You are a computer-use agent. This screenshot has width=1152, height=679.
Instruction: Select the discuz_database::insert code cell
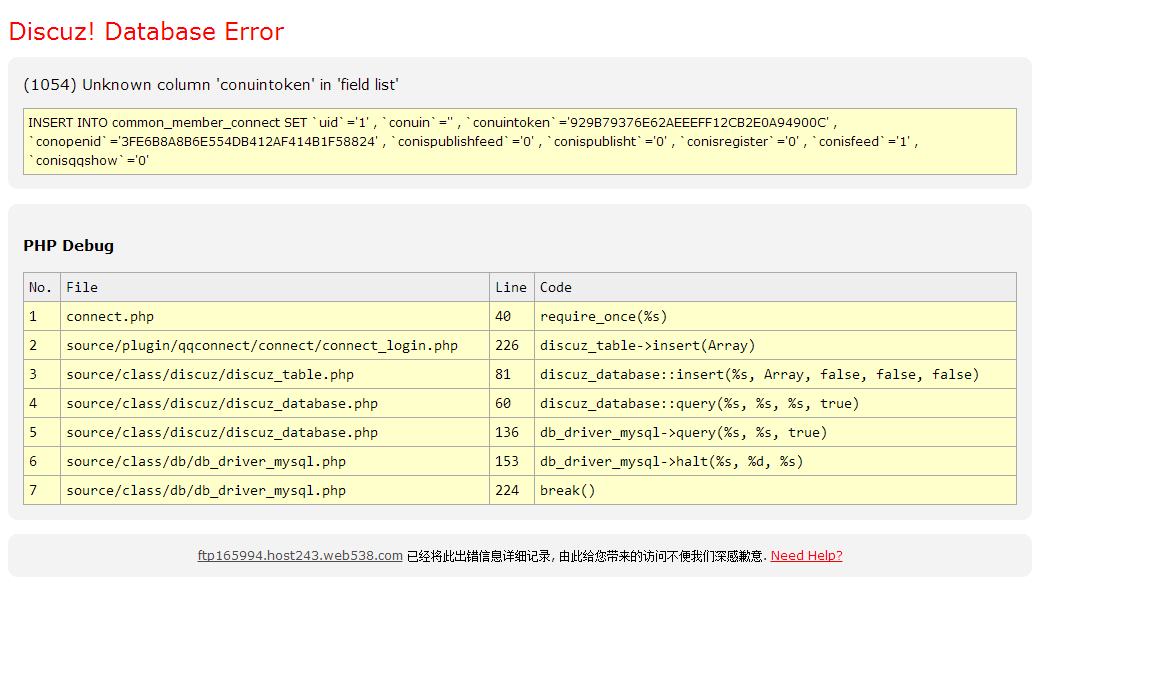point(775,374)
